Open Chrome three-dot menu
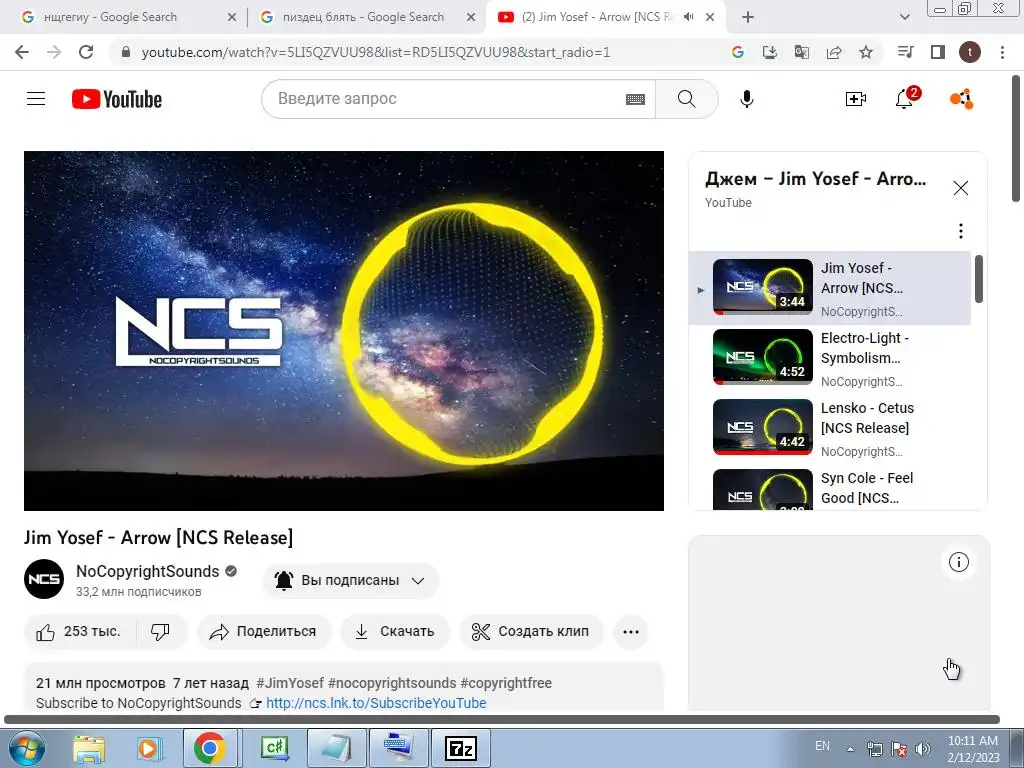 pos(1002,52)
